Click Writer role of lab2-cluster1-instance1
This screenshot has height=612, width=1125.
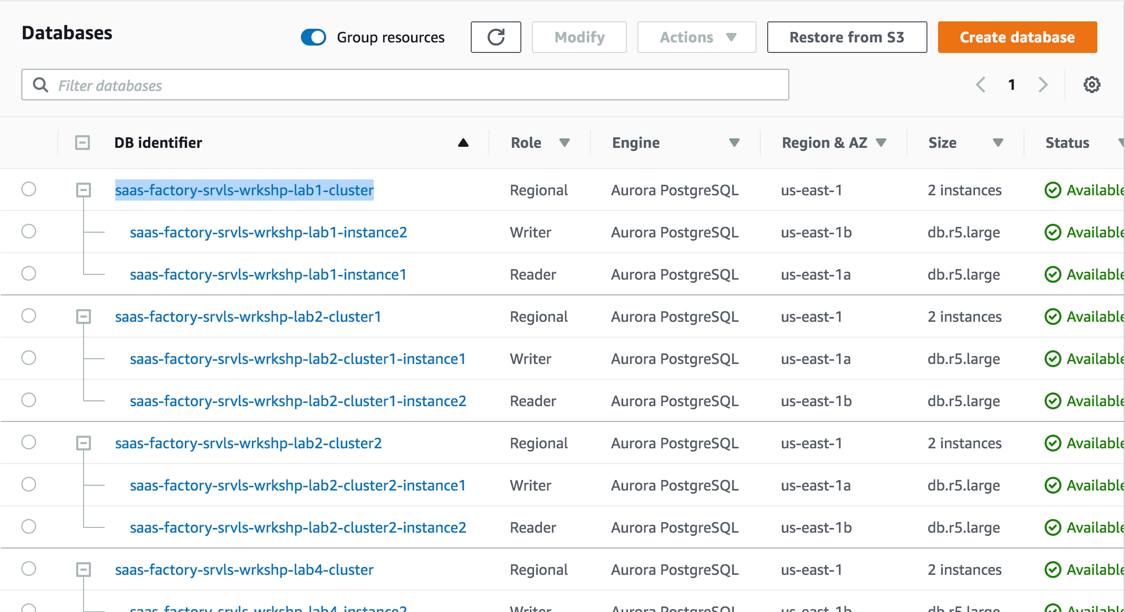point(530,359)
